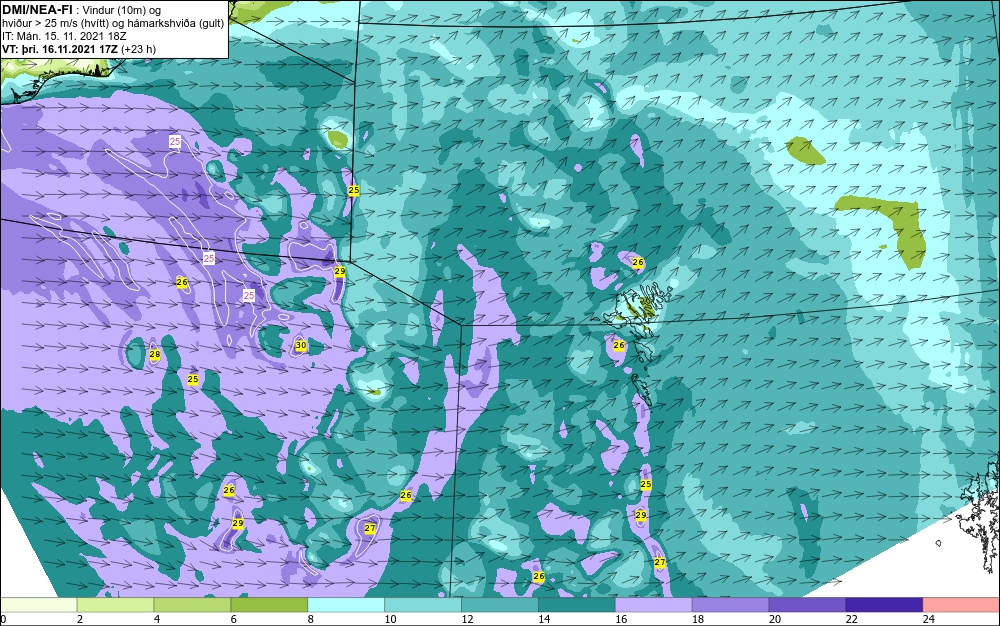Screen dimensions: 1000x626
Task: Select the 'VT: þri. 16.11.2021 17Z' valid time
Action: 60,49
